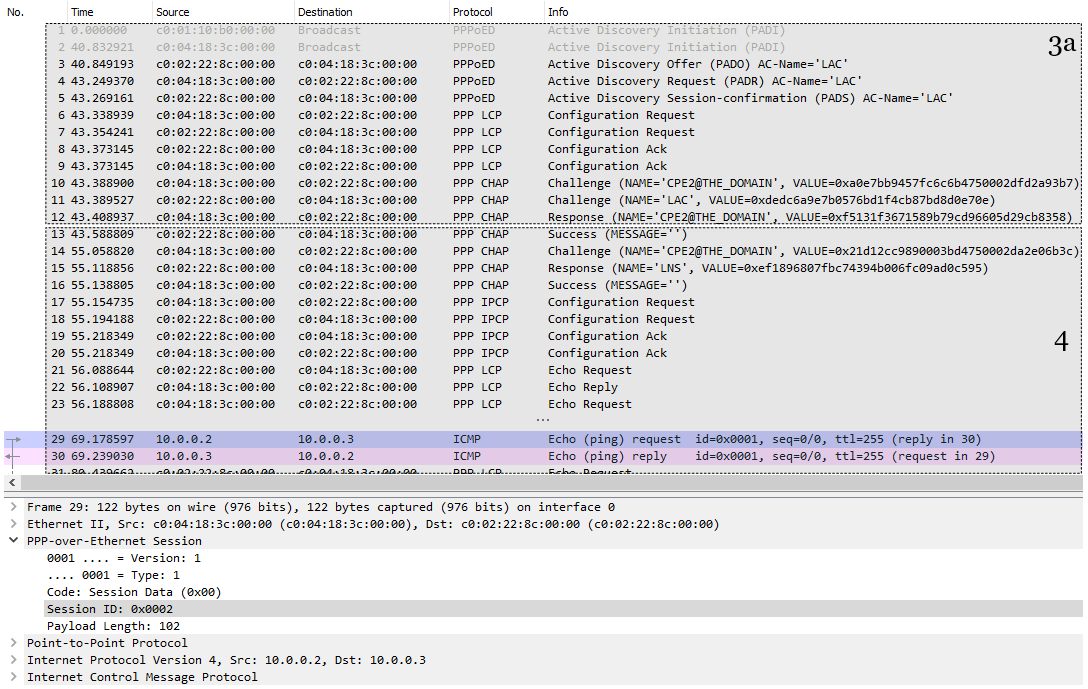Screen dimensions: 1088x689
Task: Select the Payload Length: 102 field
Action: pyautogui.click(x=543, y=626)
